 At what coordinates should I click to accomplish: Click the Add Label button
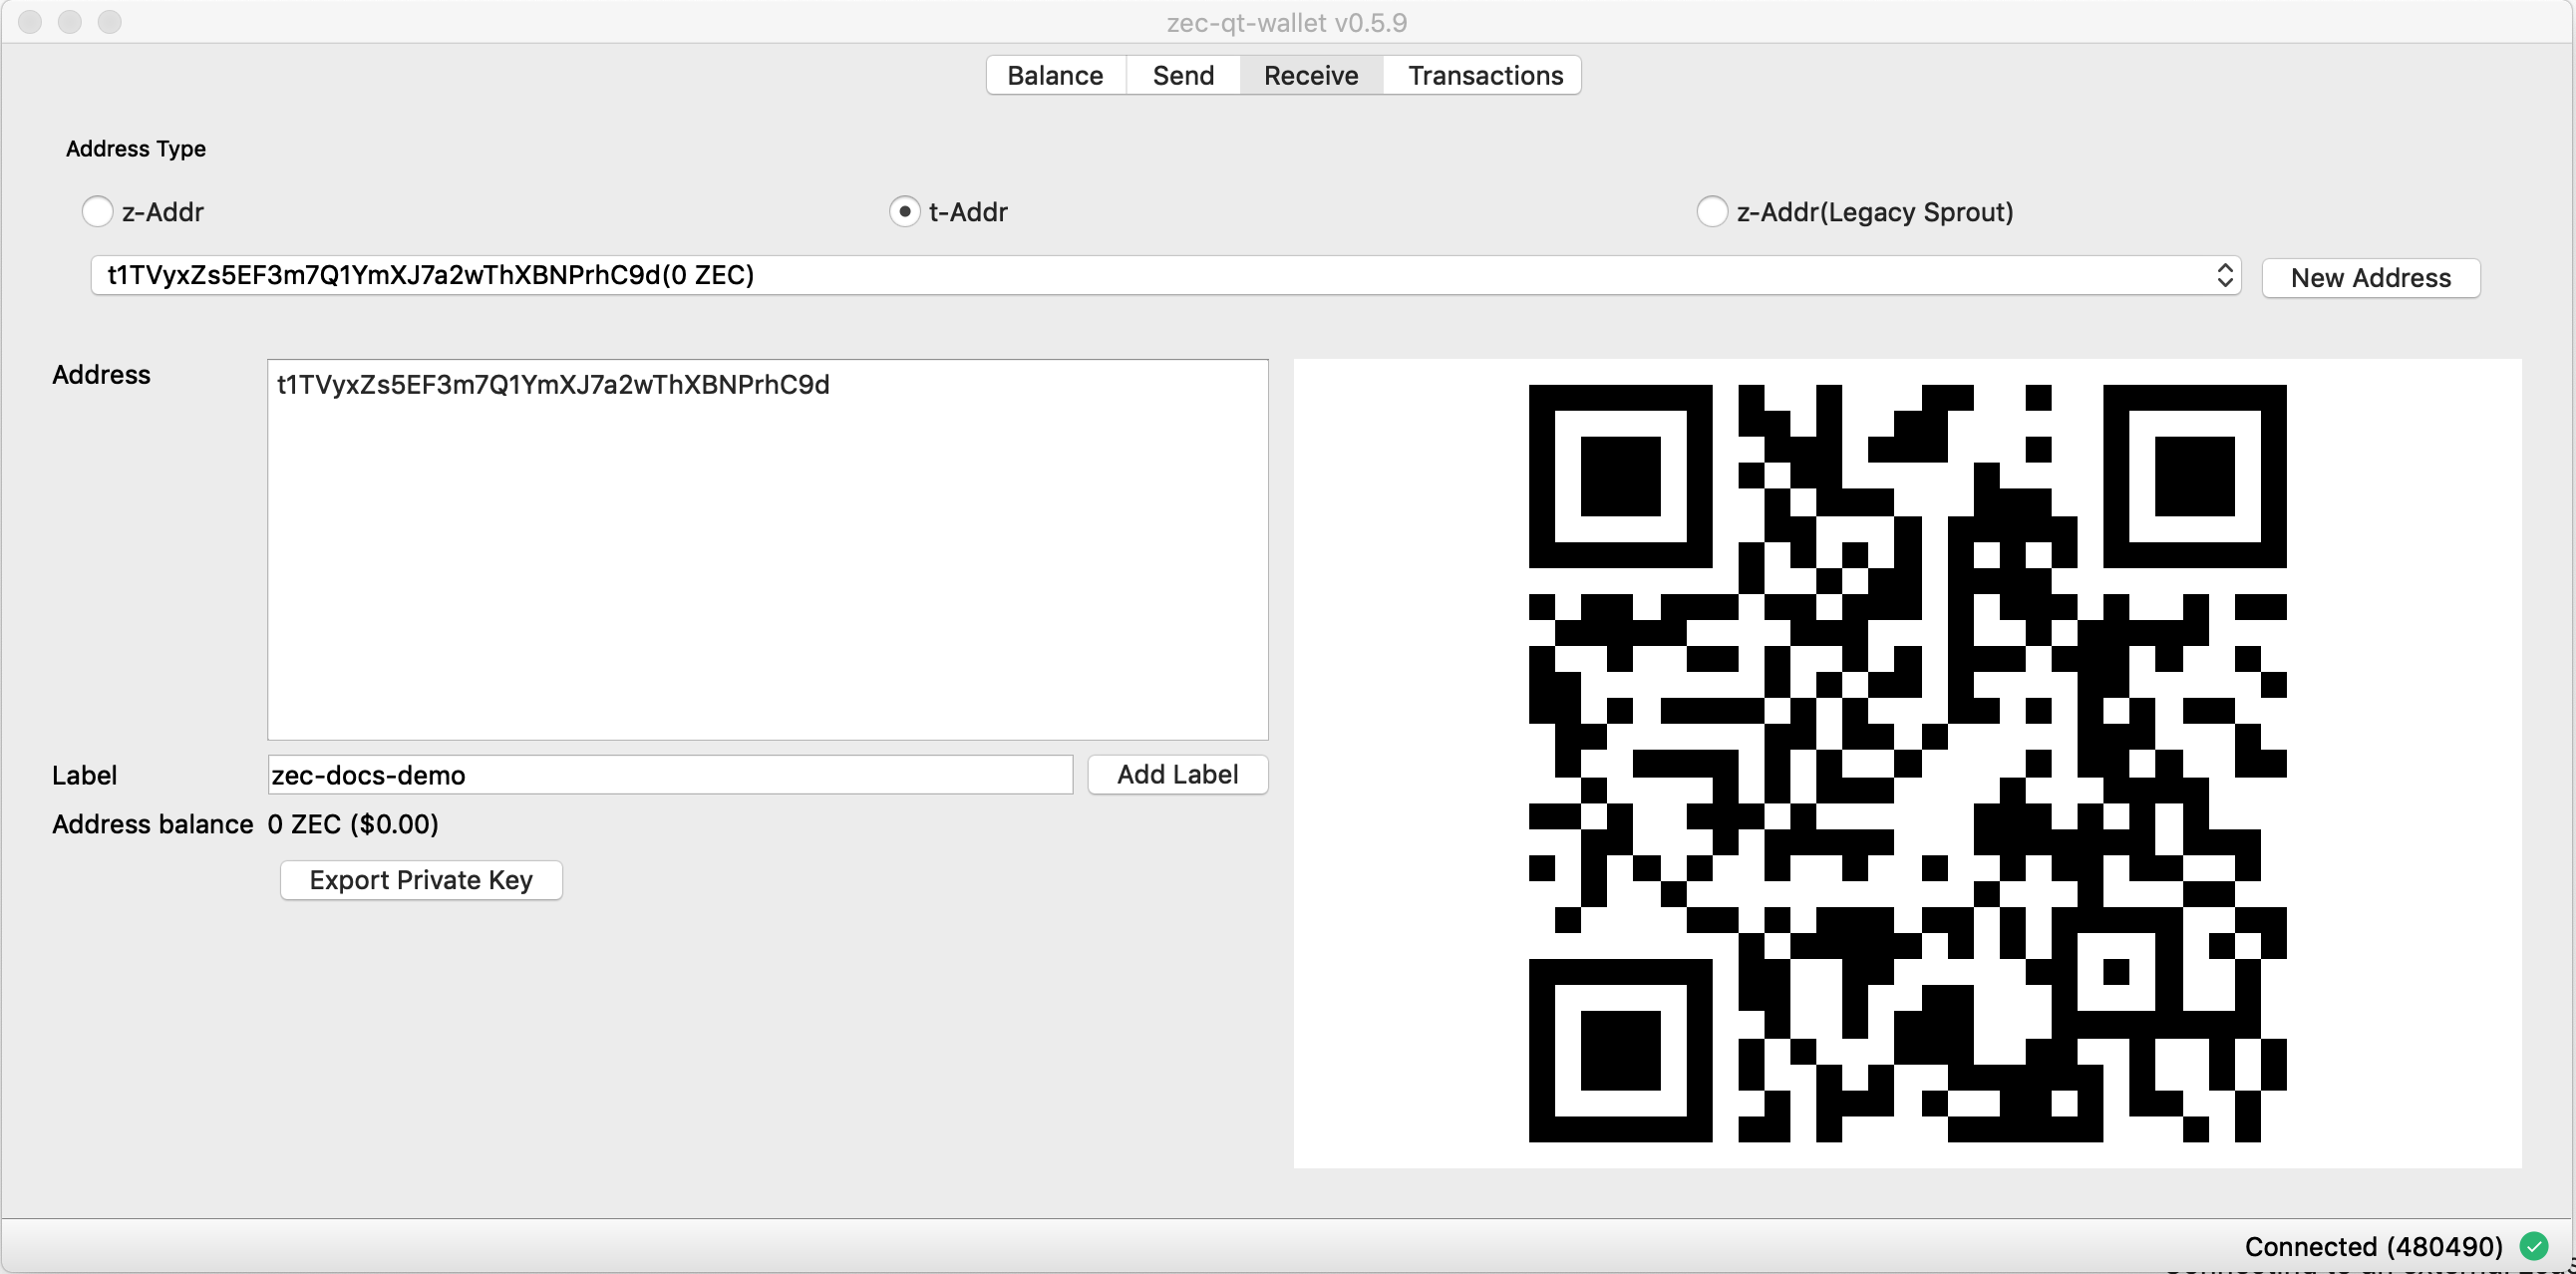[1178, 774]
